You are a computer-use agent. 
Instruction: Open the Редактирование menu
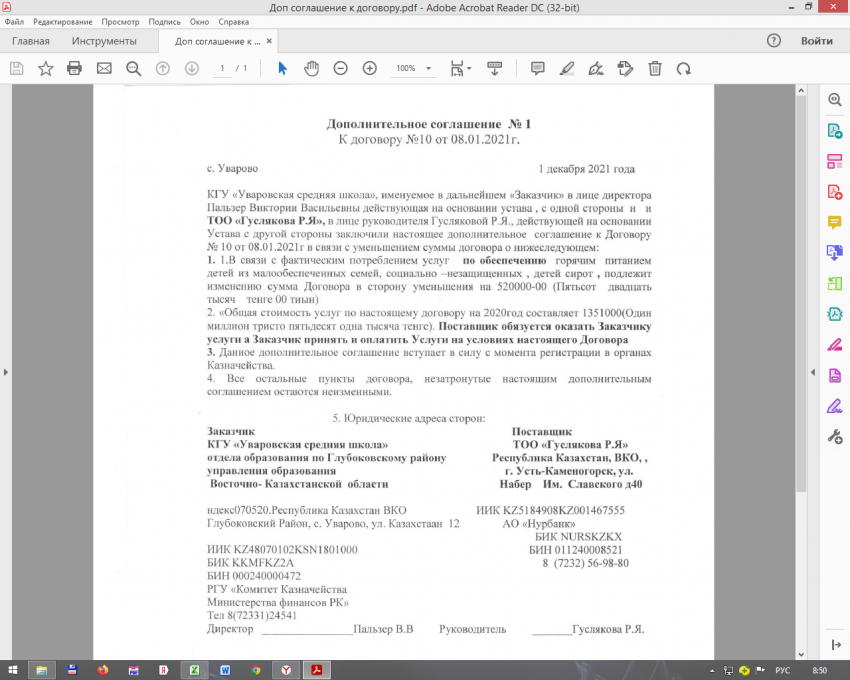click(62, 22)
